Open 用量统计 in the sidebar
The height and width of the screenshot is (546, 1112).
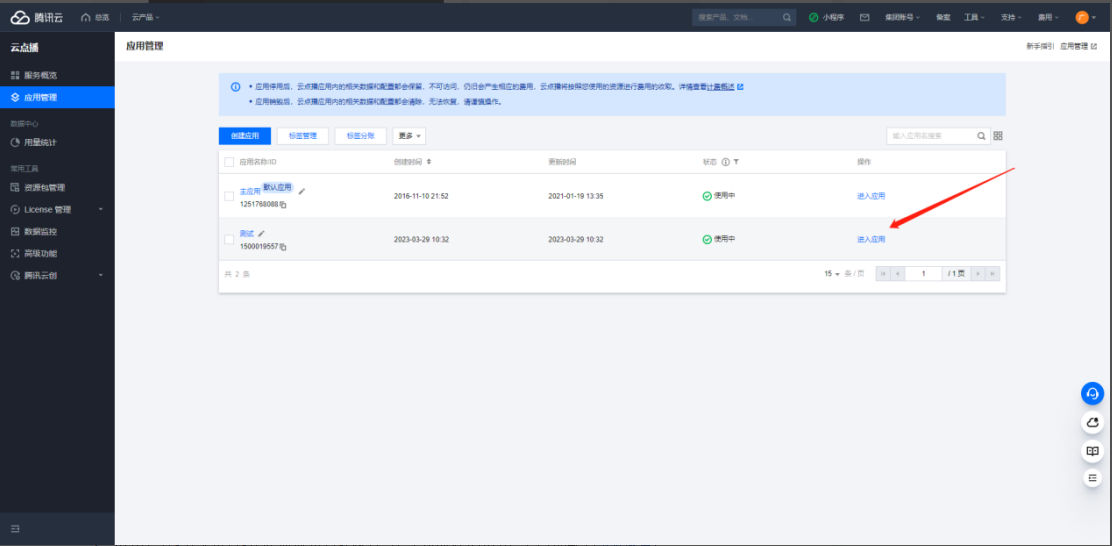(40, 142)
